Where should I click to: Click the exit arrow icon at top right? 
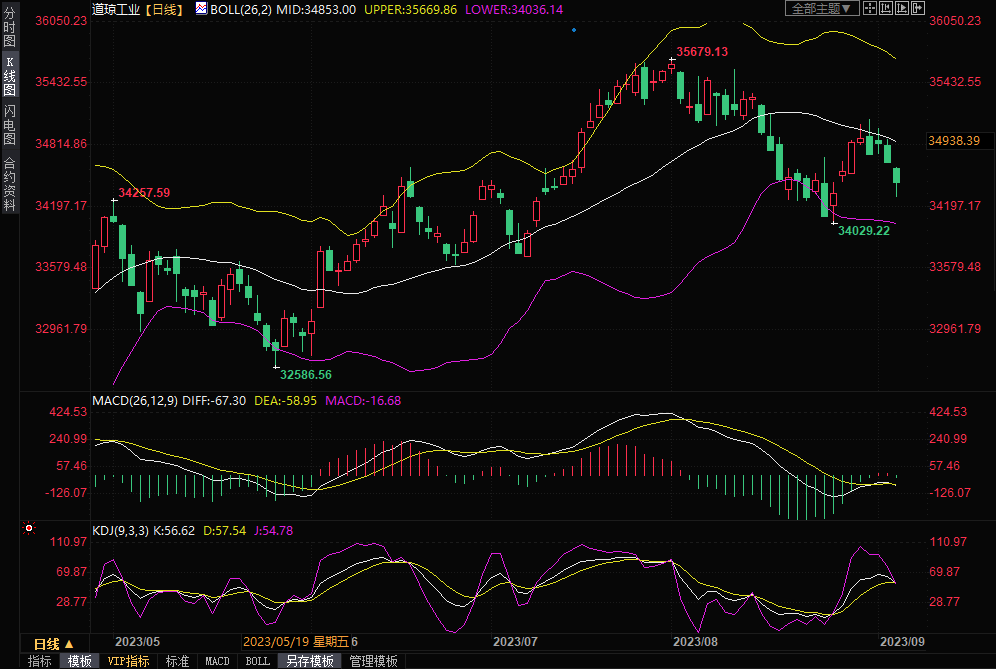[917, 8]
